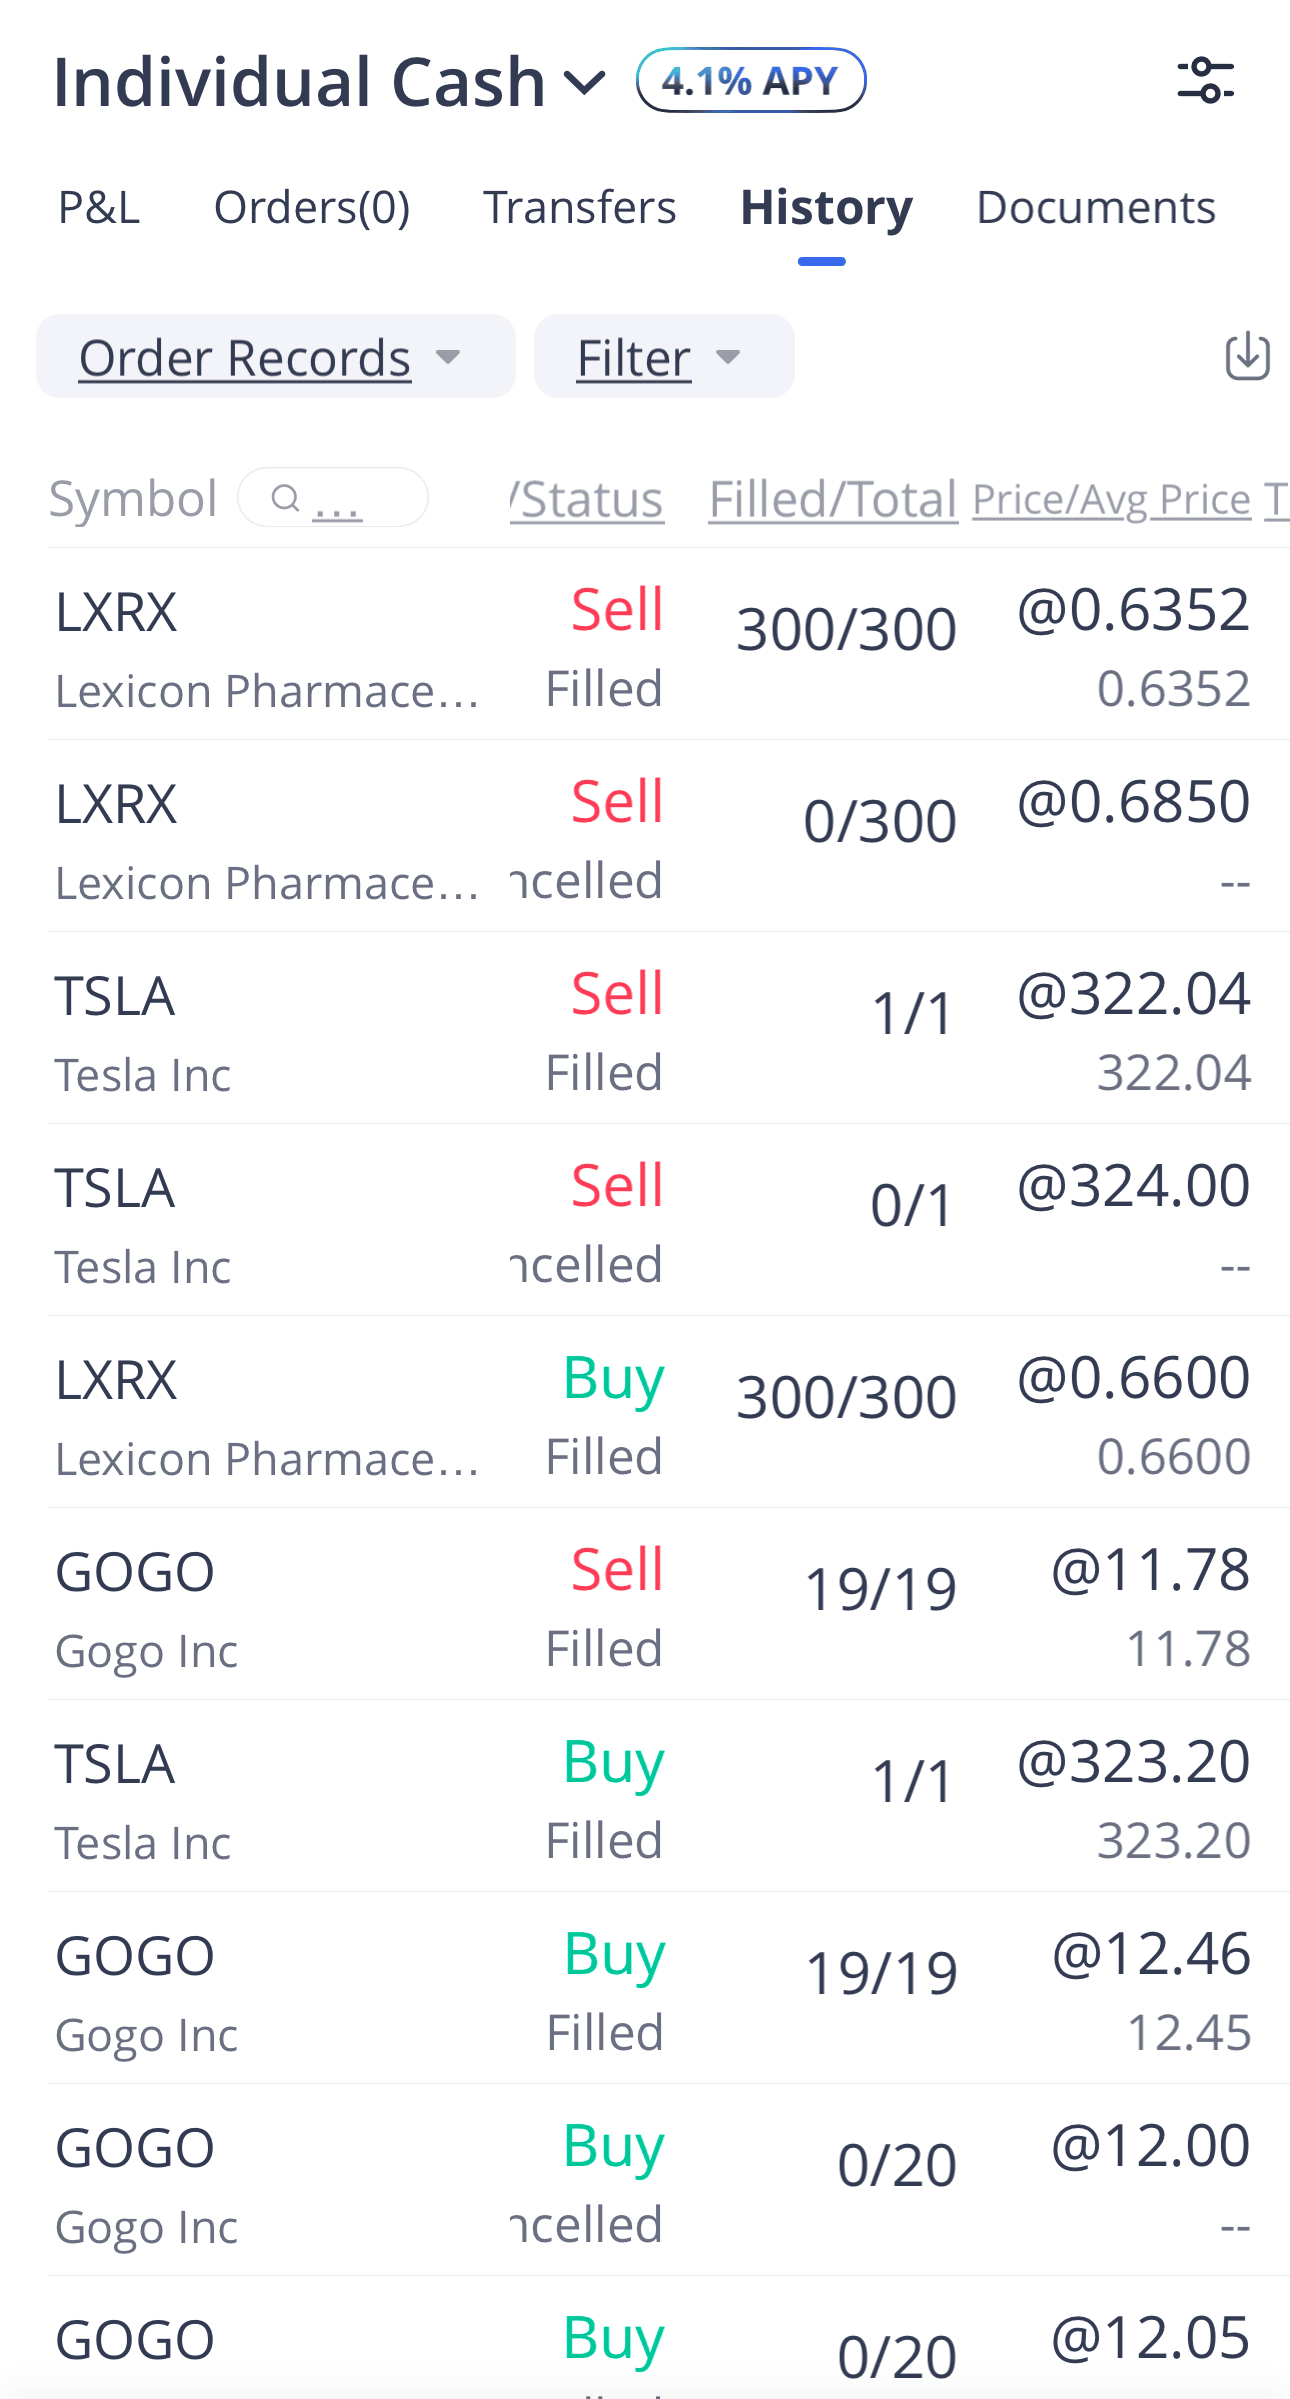Open the Orders(0) tab
This screenshot has height=2399, width=1290.
click(x=311, y=208)
